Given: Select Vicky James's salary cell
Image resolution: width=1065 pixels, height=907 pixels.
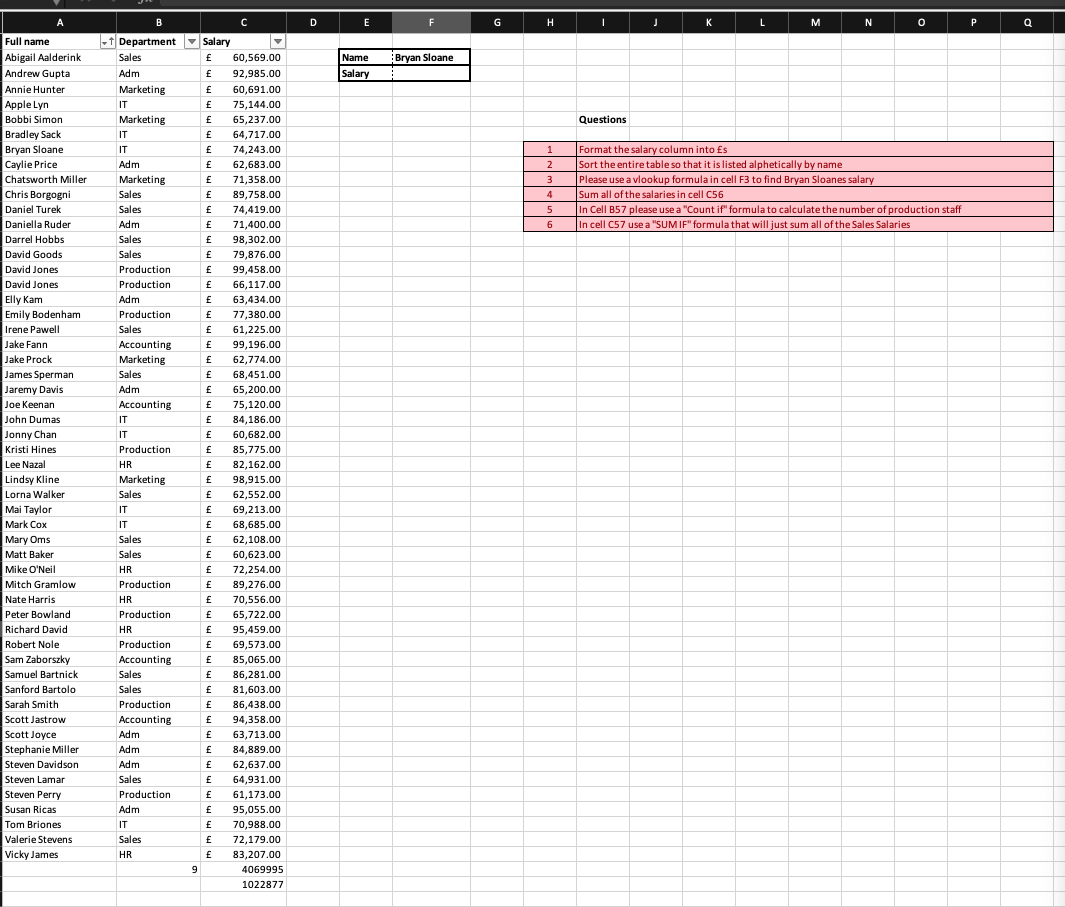Looking at the screenshot, I should (243, 854).
